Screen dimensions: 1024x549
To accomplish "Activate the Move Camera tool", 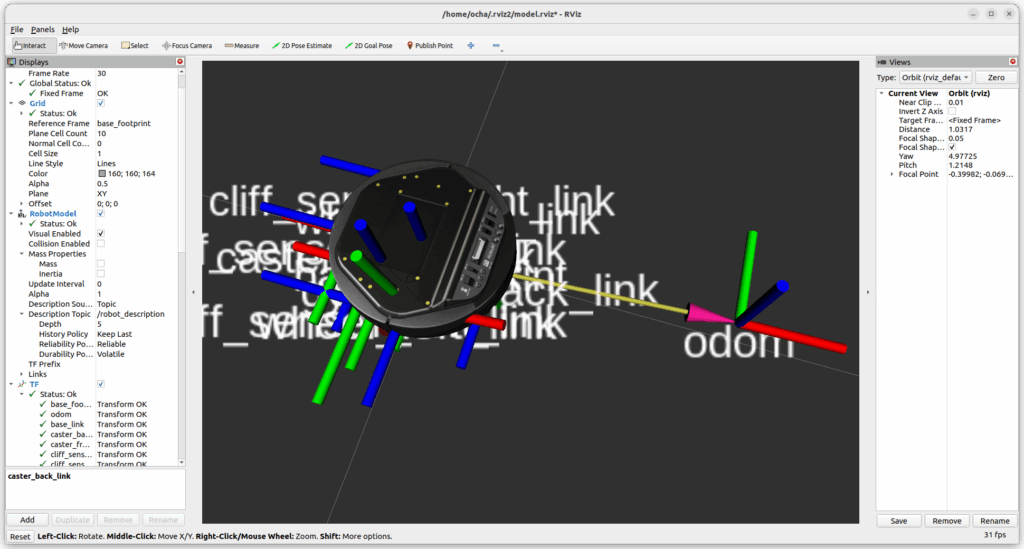I will coord(84,45).
